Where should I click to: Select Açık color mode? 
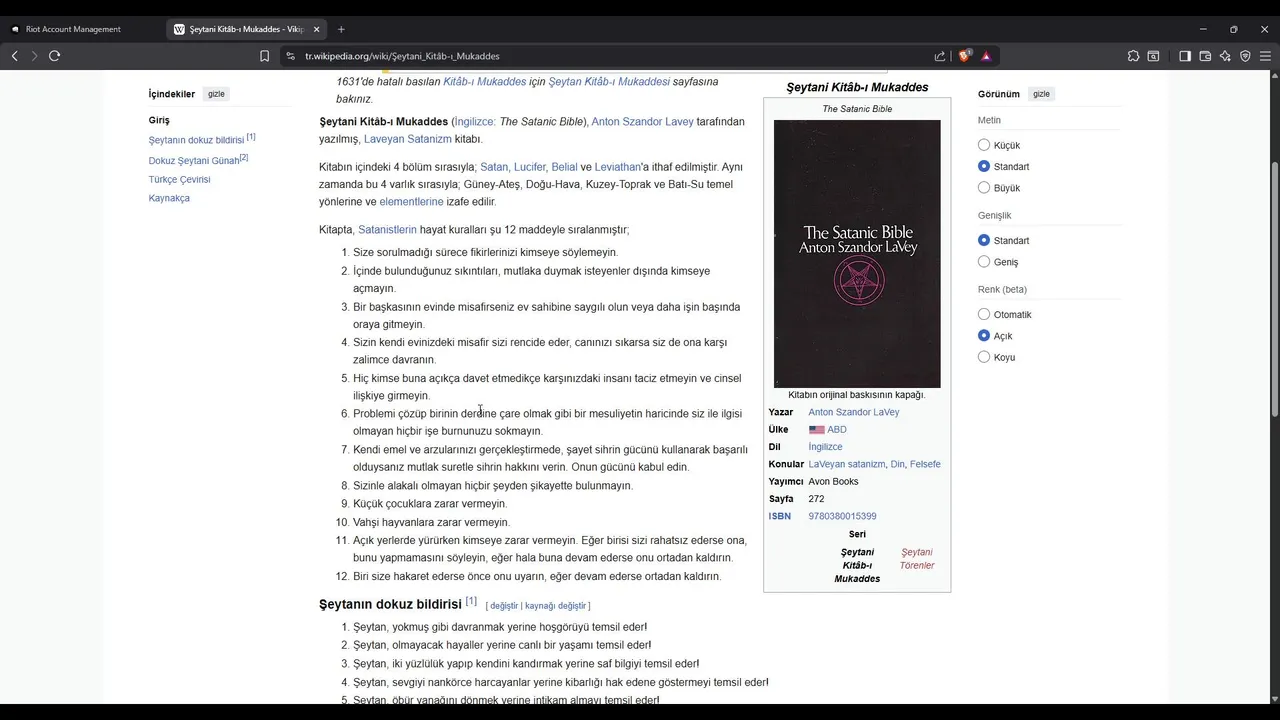click(984, 335)
